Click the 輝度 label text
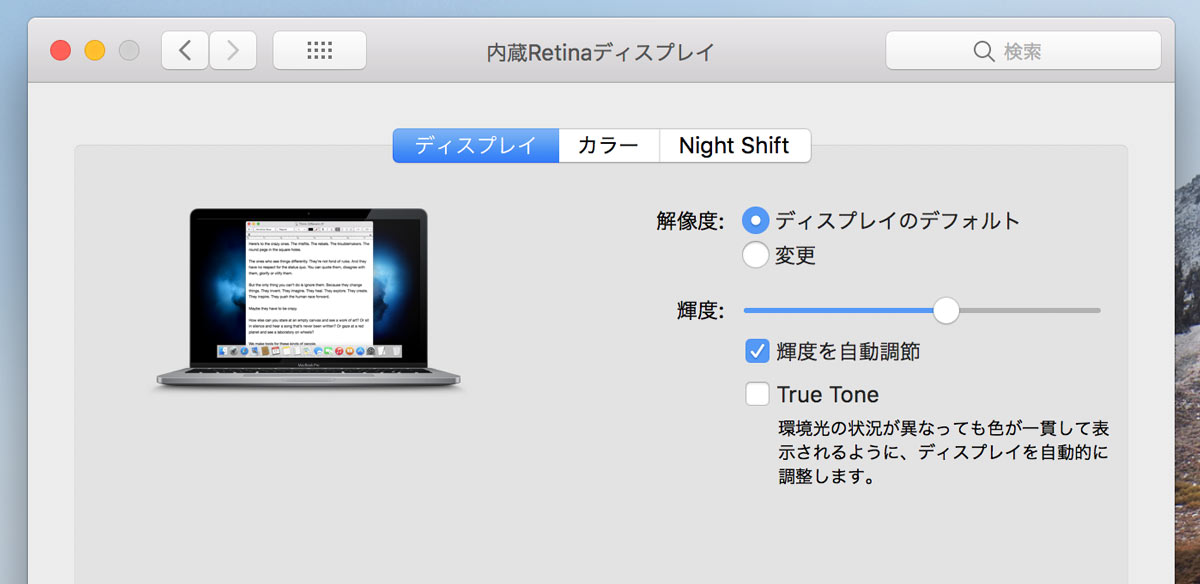Image resolution: width=1200 pixels, height=584 pixels. [x=701, y=310]
